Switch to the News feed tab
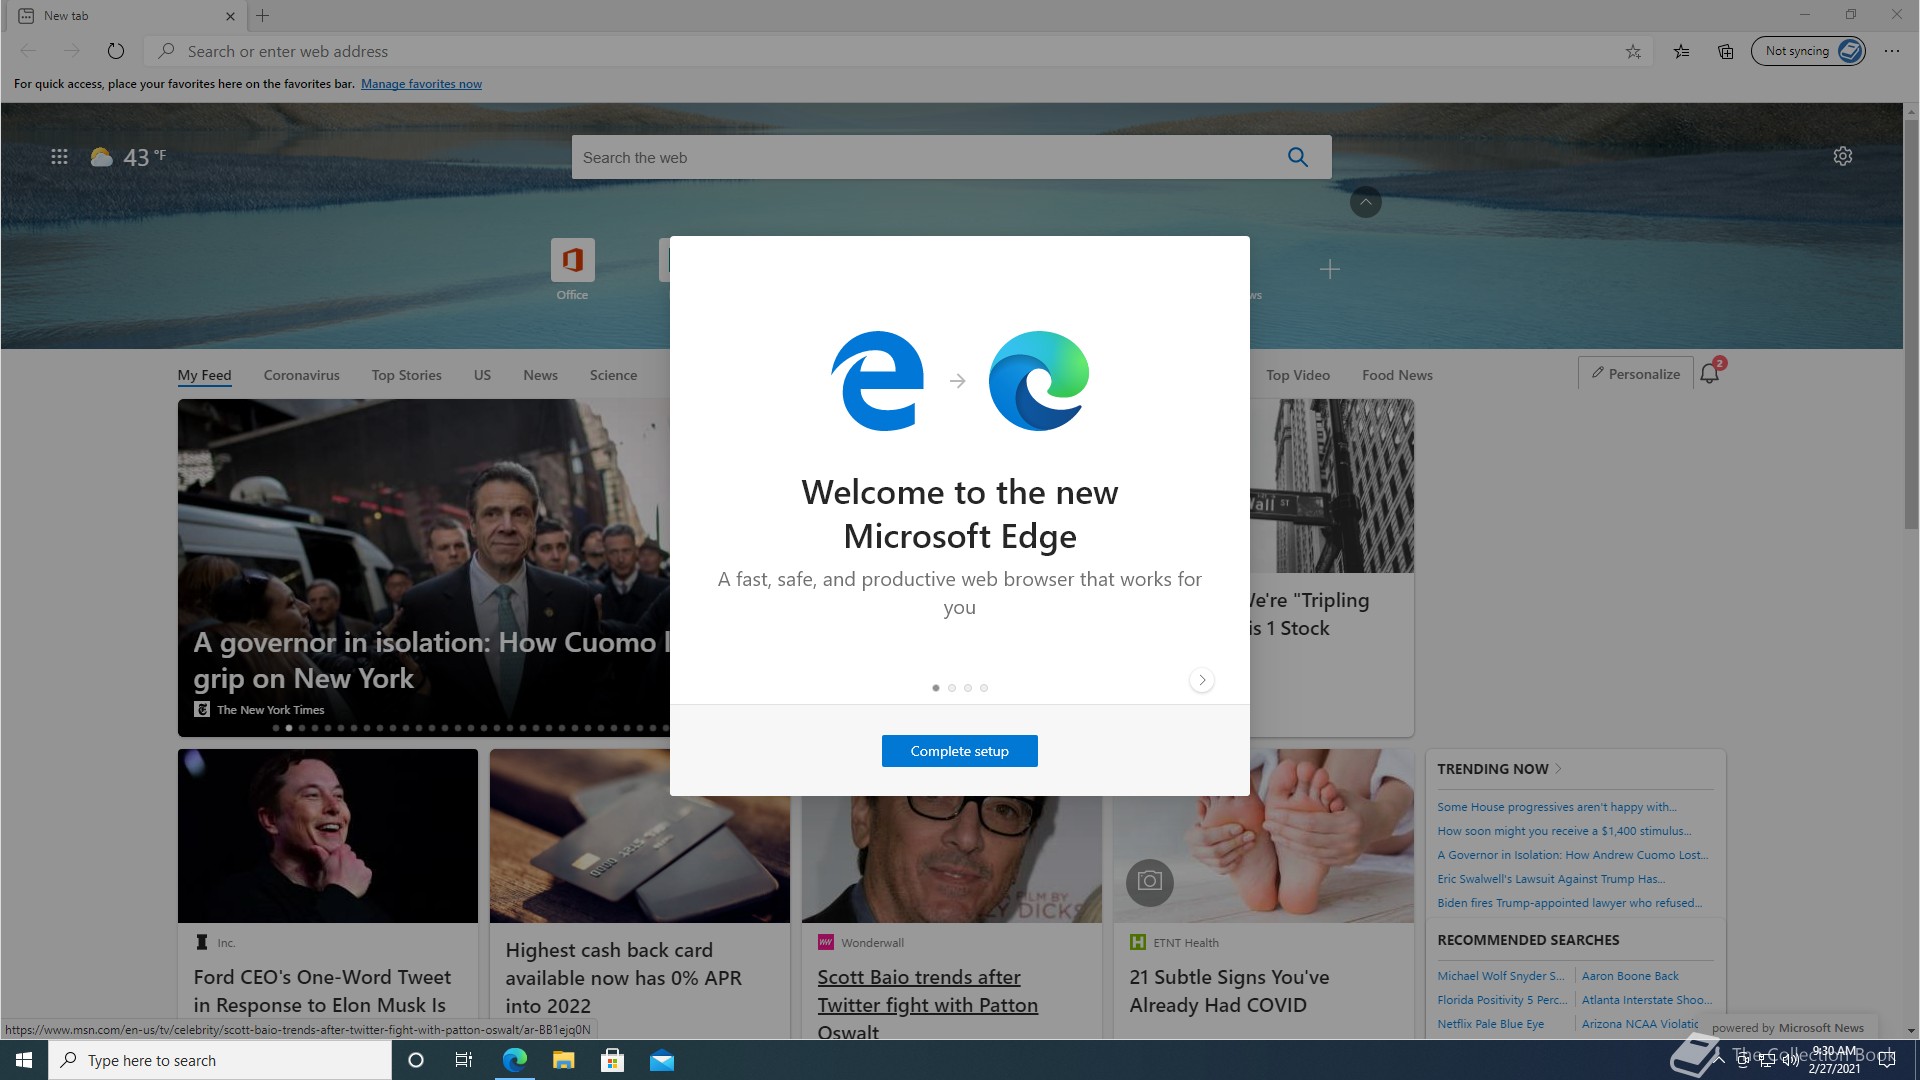This screenshot has height=1080, width=1920. [x=541, y=375]
